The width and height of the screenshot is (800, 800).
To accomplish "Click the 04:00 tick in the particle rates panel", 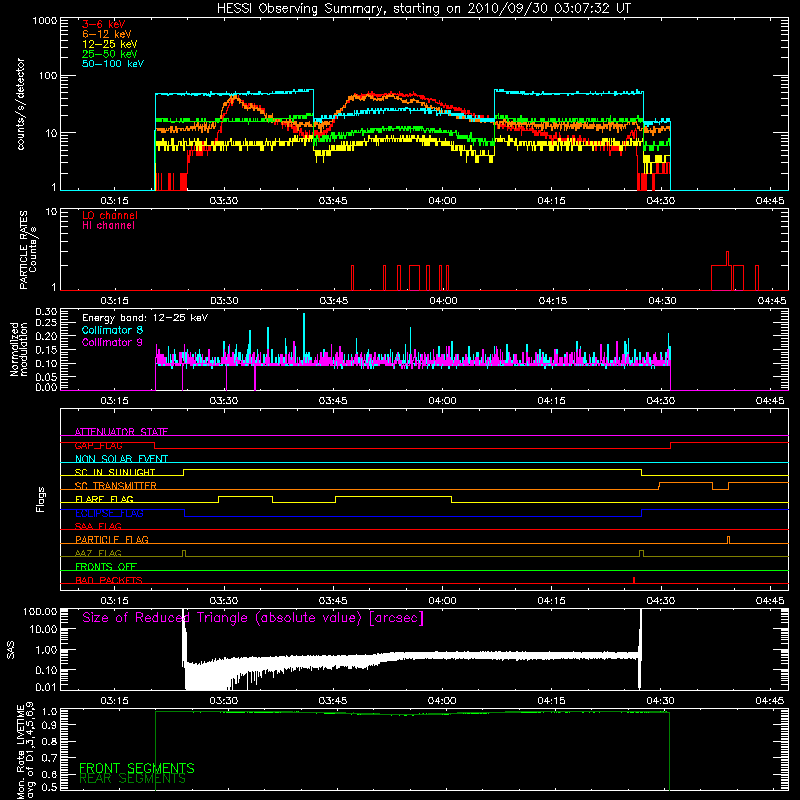I will click(x=443, y=301).
